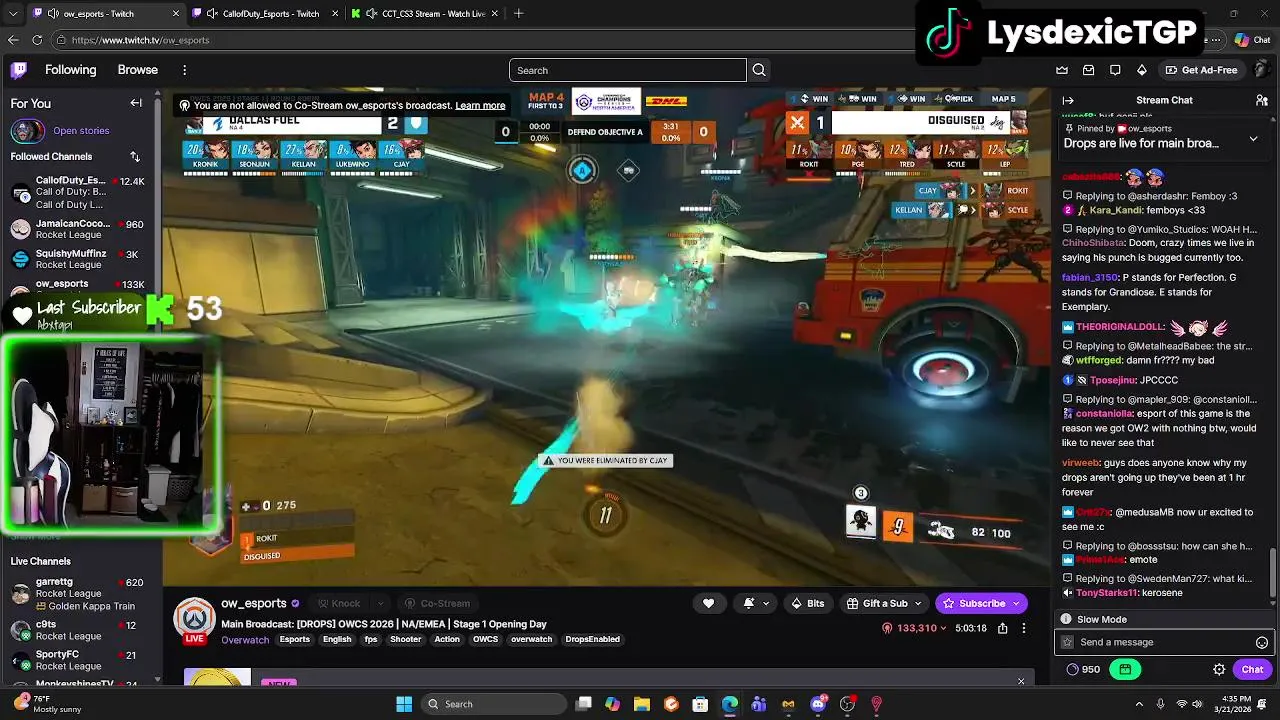Screen dimensions: 1280x720
Task: Close the banner below stream info
Action: (1021, 681)
